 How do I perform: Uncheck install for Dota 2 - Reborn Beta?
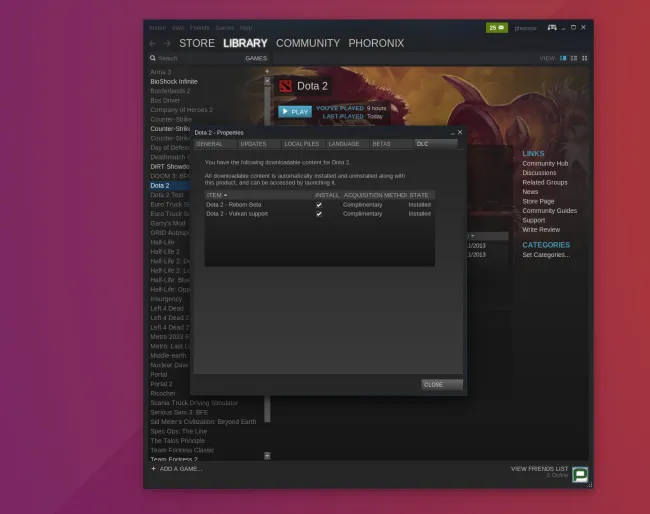(x=319, y=204)
